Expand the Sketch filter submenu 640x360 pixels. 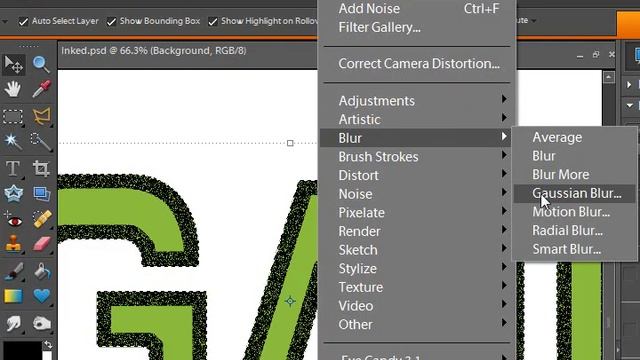(x=417, y=250)
